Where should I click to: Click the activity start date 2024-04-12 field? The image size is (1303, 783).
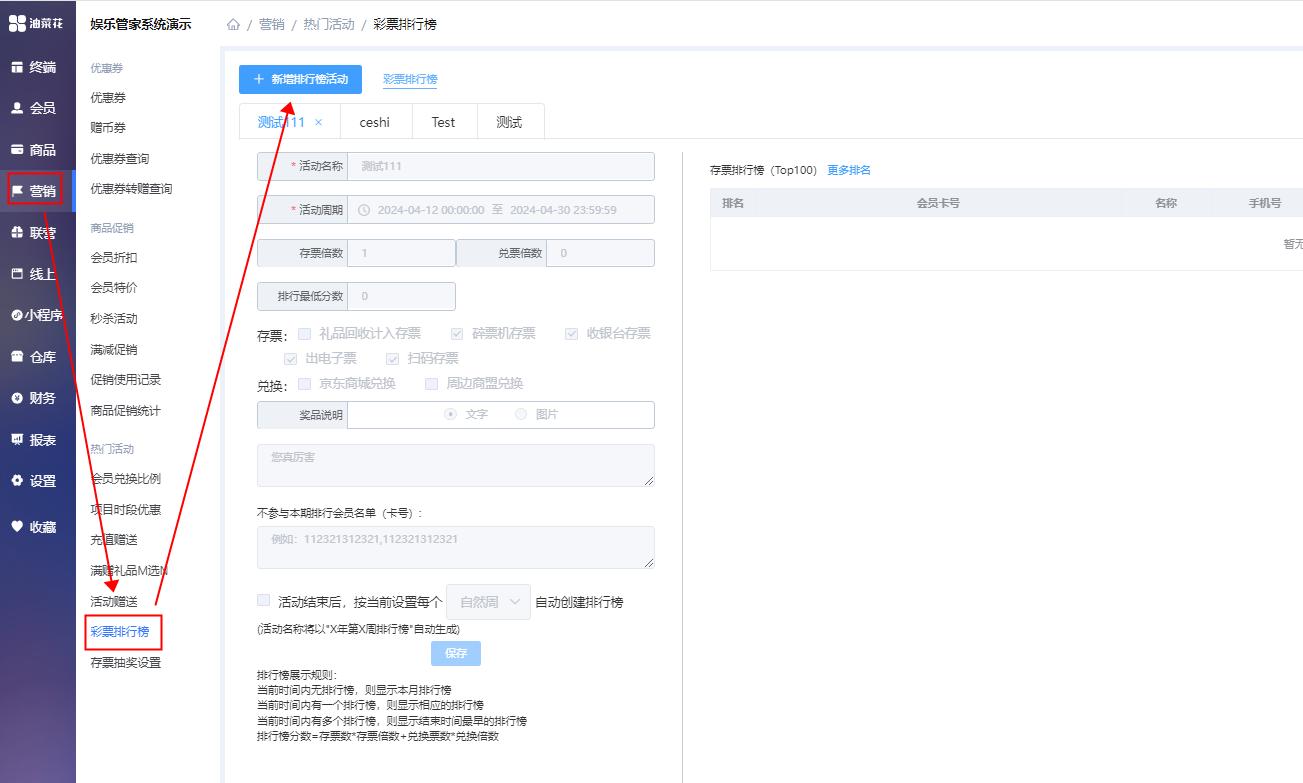[x=431, y=210]
